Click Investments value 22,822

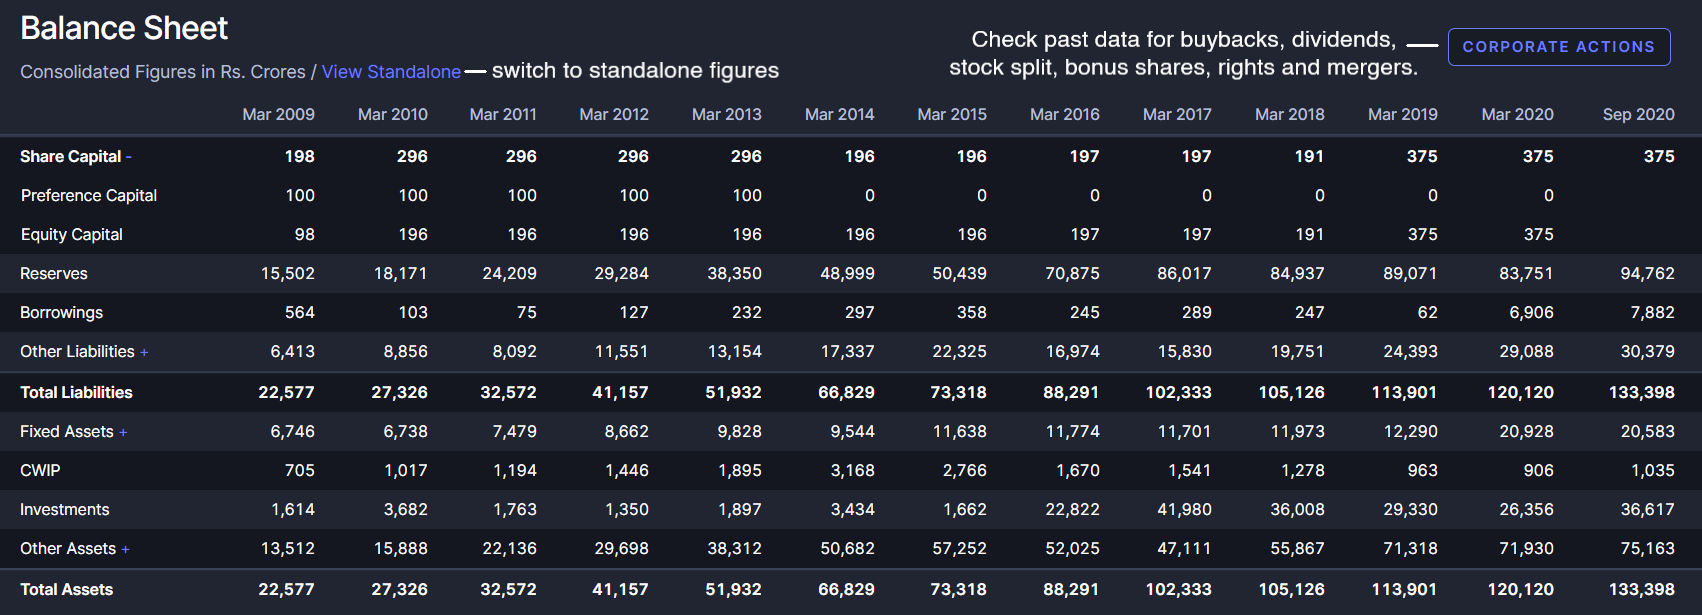coord(1072,509)
